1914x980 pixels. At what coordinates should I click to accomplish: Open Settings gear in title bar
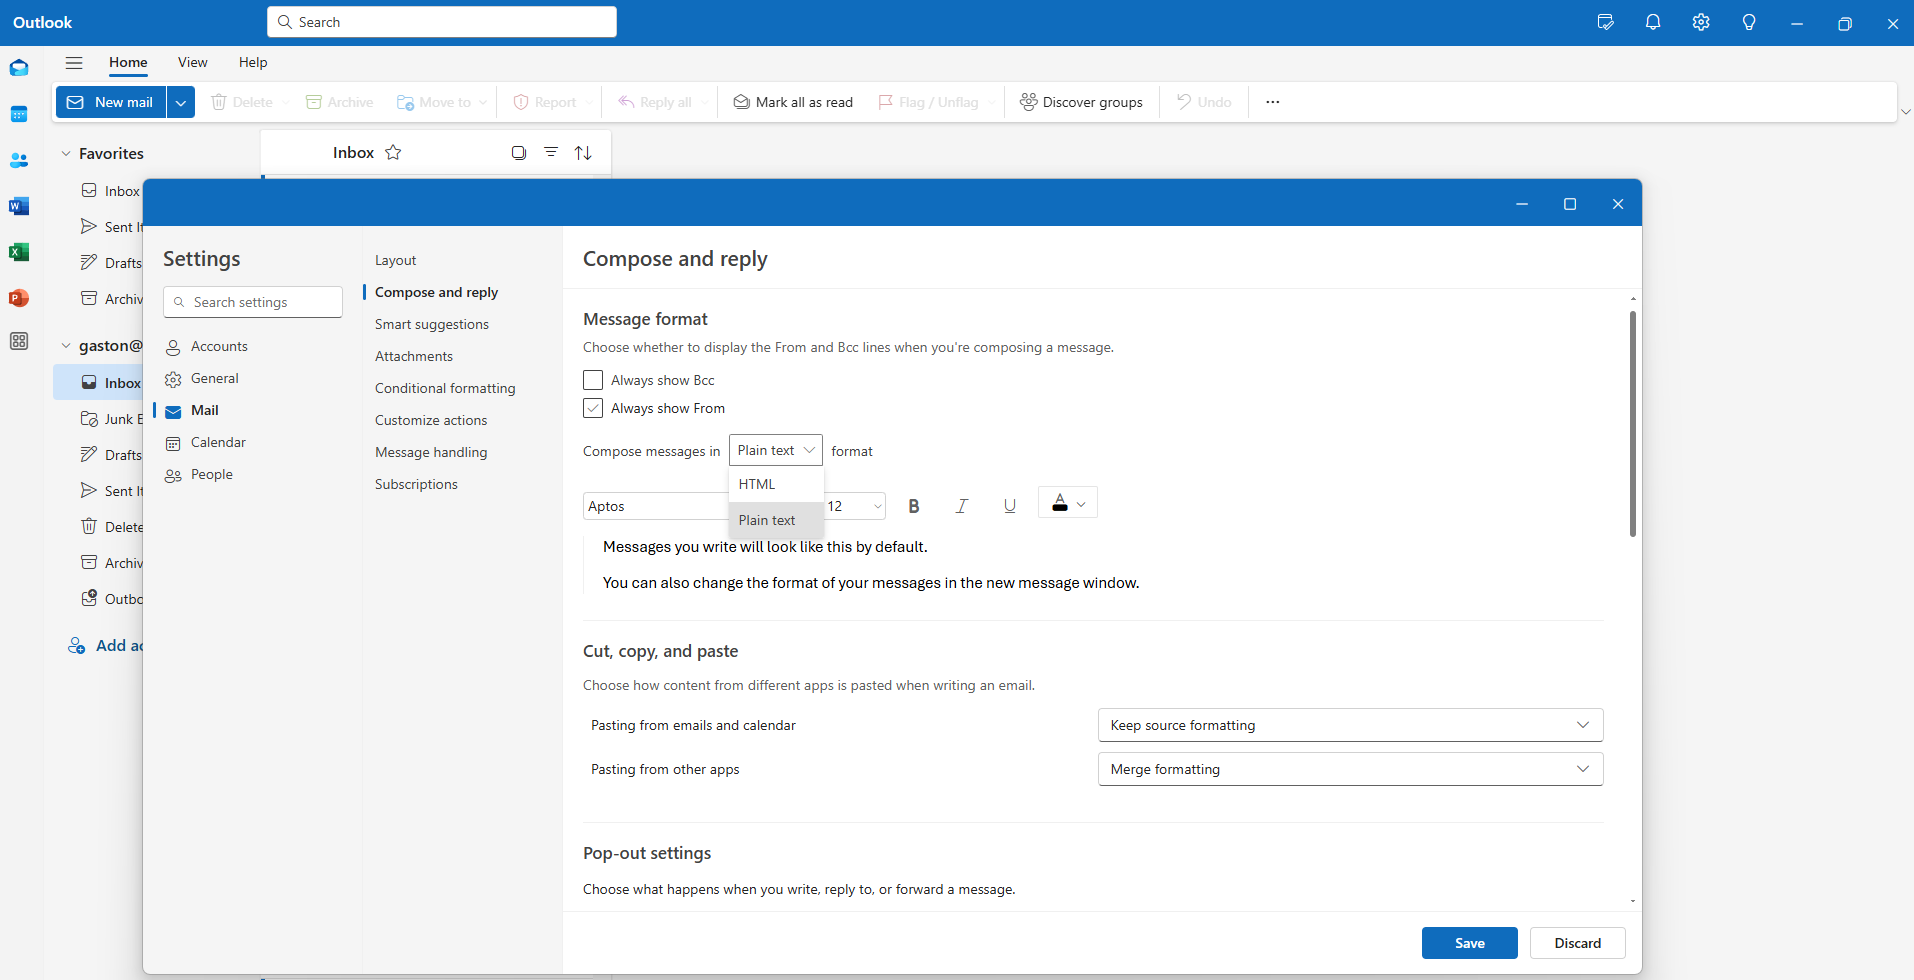coord(1701,22)
